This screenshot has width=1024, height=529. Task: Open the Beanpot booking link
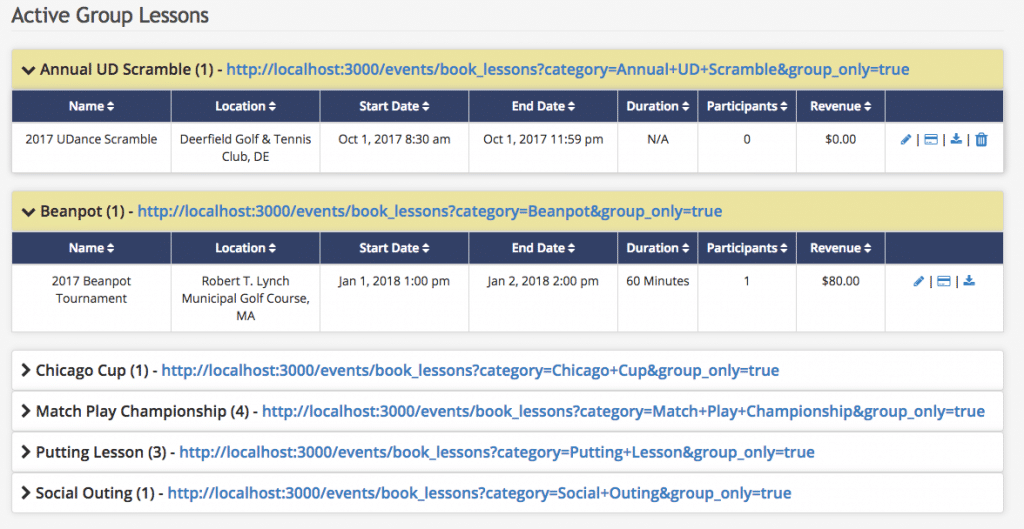(x=430, y=211)
